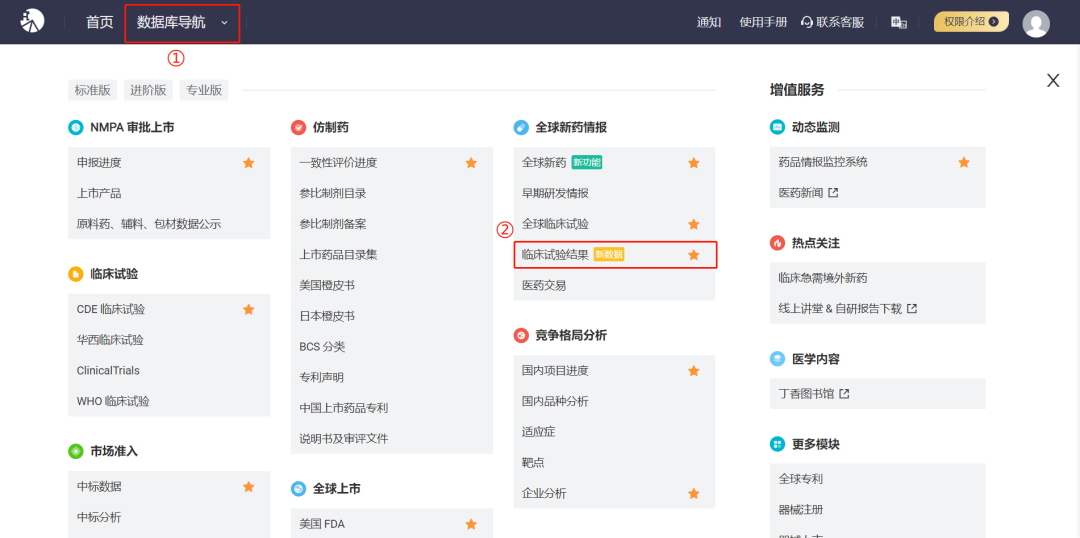The image size is (1080, 538).
Task: Click the NMPA 审批上市 category icon
Action: tap(75, 127)
